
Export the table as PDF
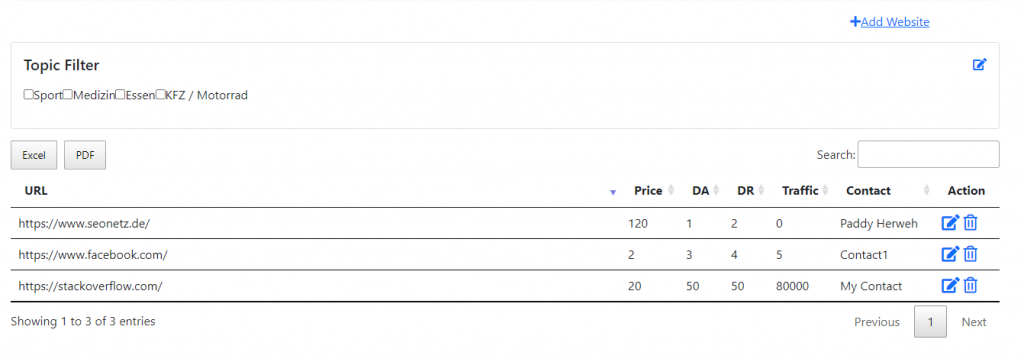click(x=85, y=156)
